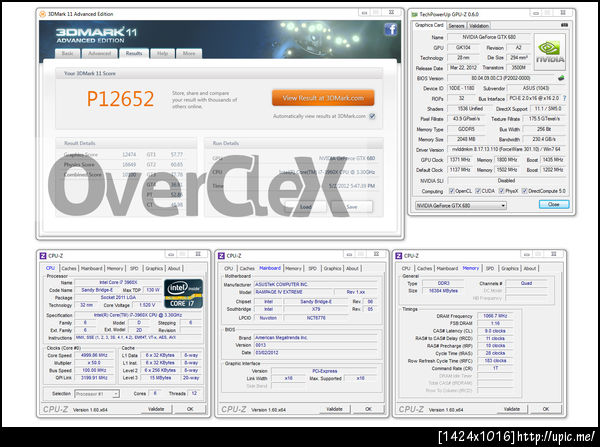Image resolution: width=600 pixels, height=447 pixels.
Task: Open Caches tab in the CPU-Z CPU window
Action: 69,268
